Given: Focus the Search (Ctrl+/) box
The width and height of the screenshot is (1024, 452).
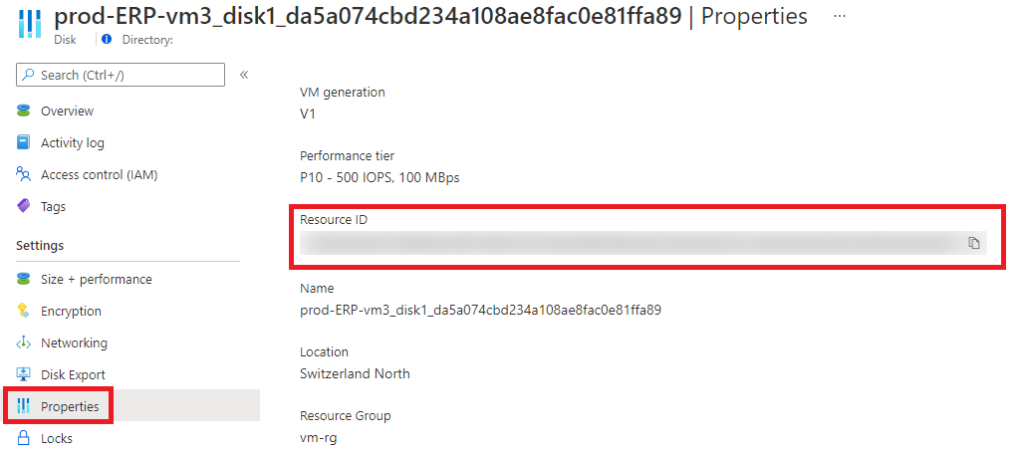Looking at the screenshot, I should [120, 75].
